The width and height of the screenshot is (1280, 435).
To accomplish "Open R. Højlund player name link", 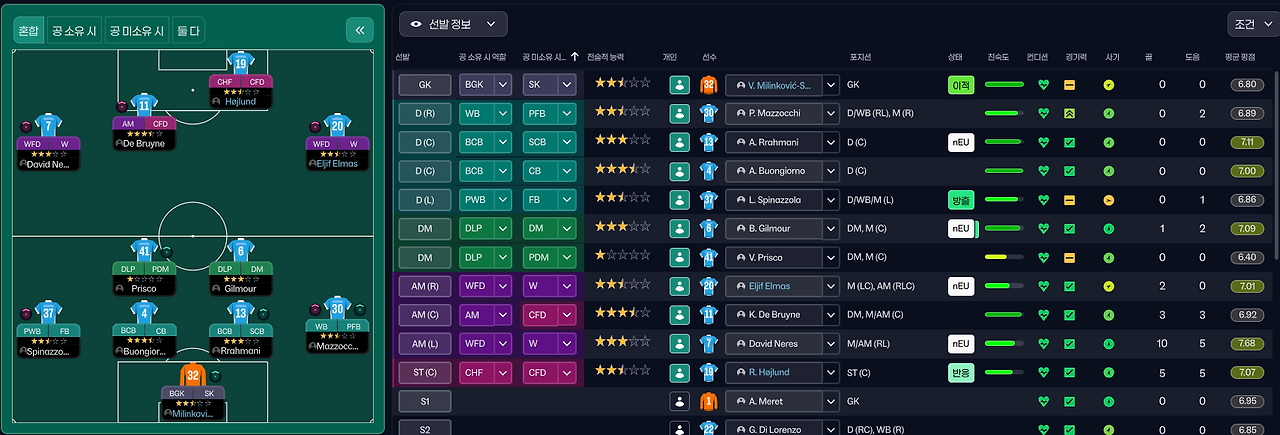I will (x=770, y=373).
